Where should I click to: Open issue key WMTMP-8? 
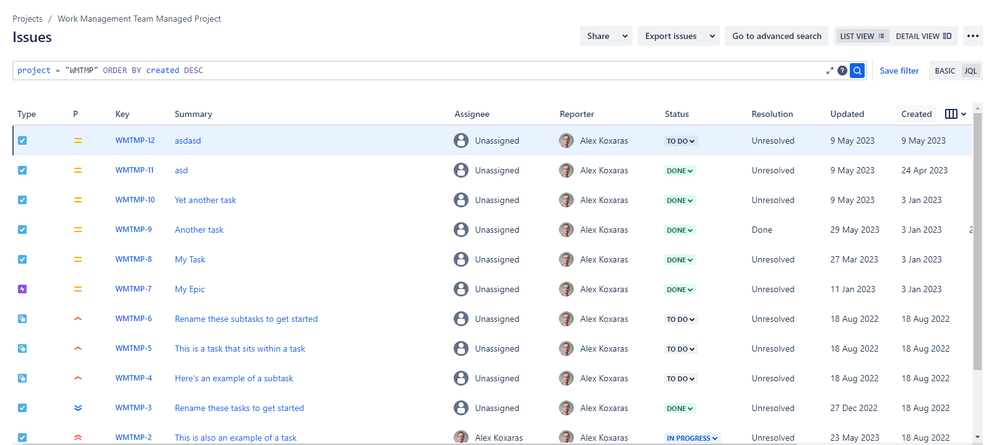point(133,259)
